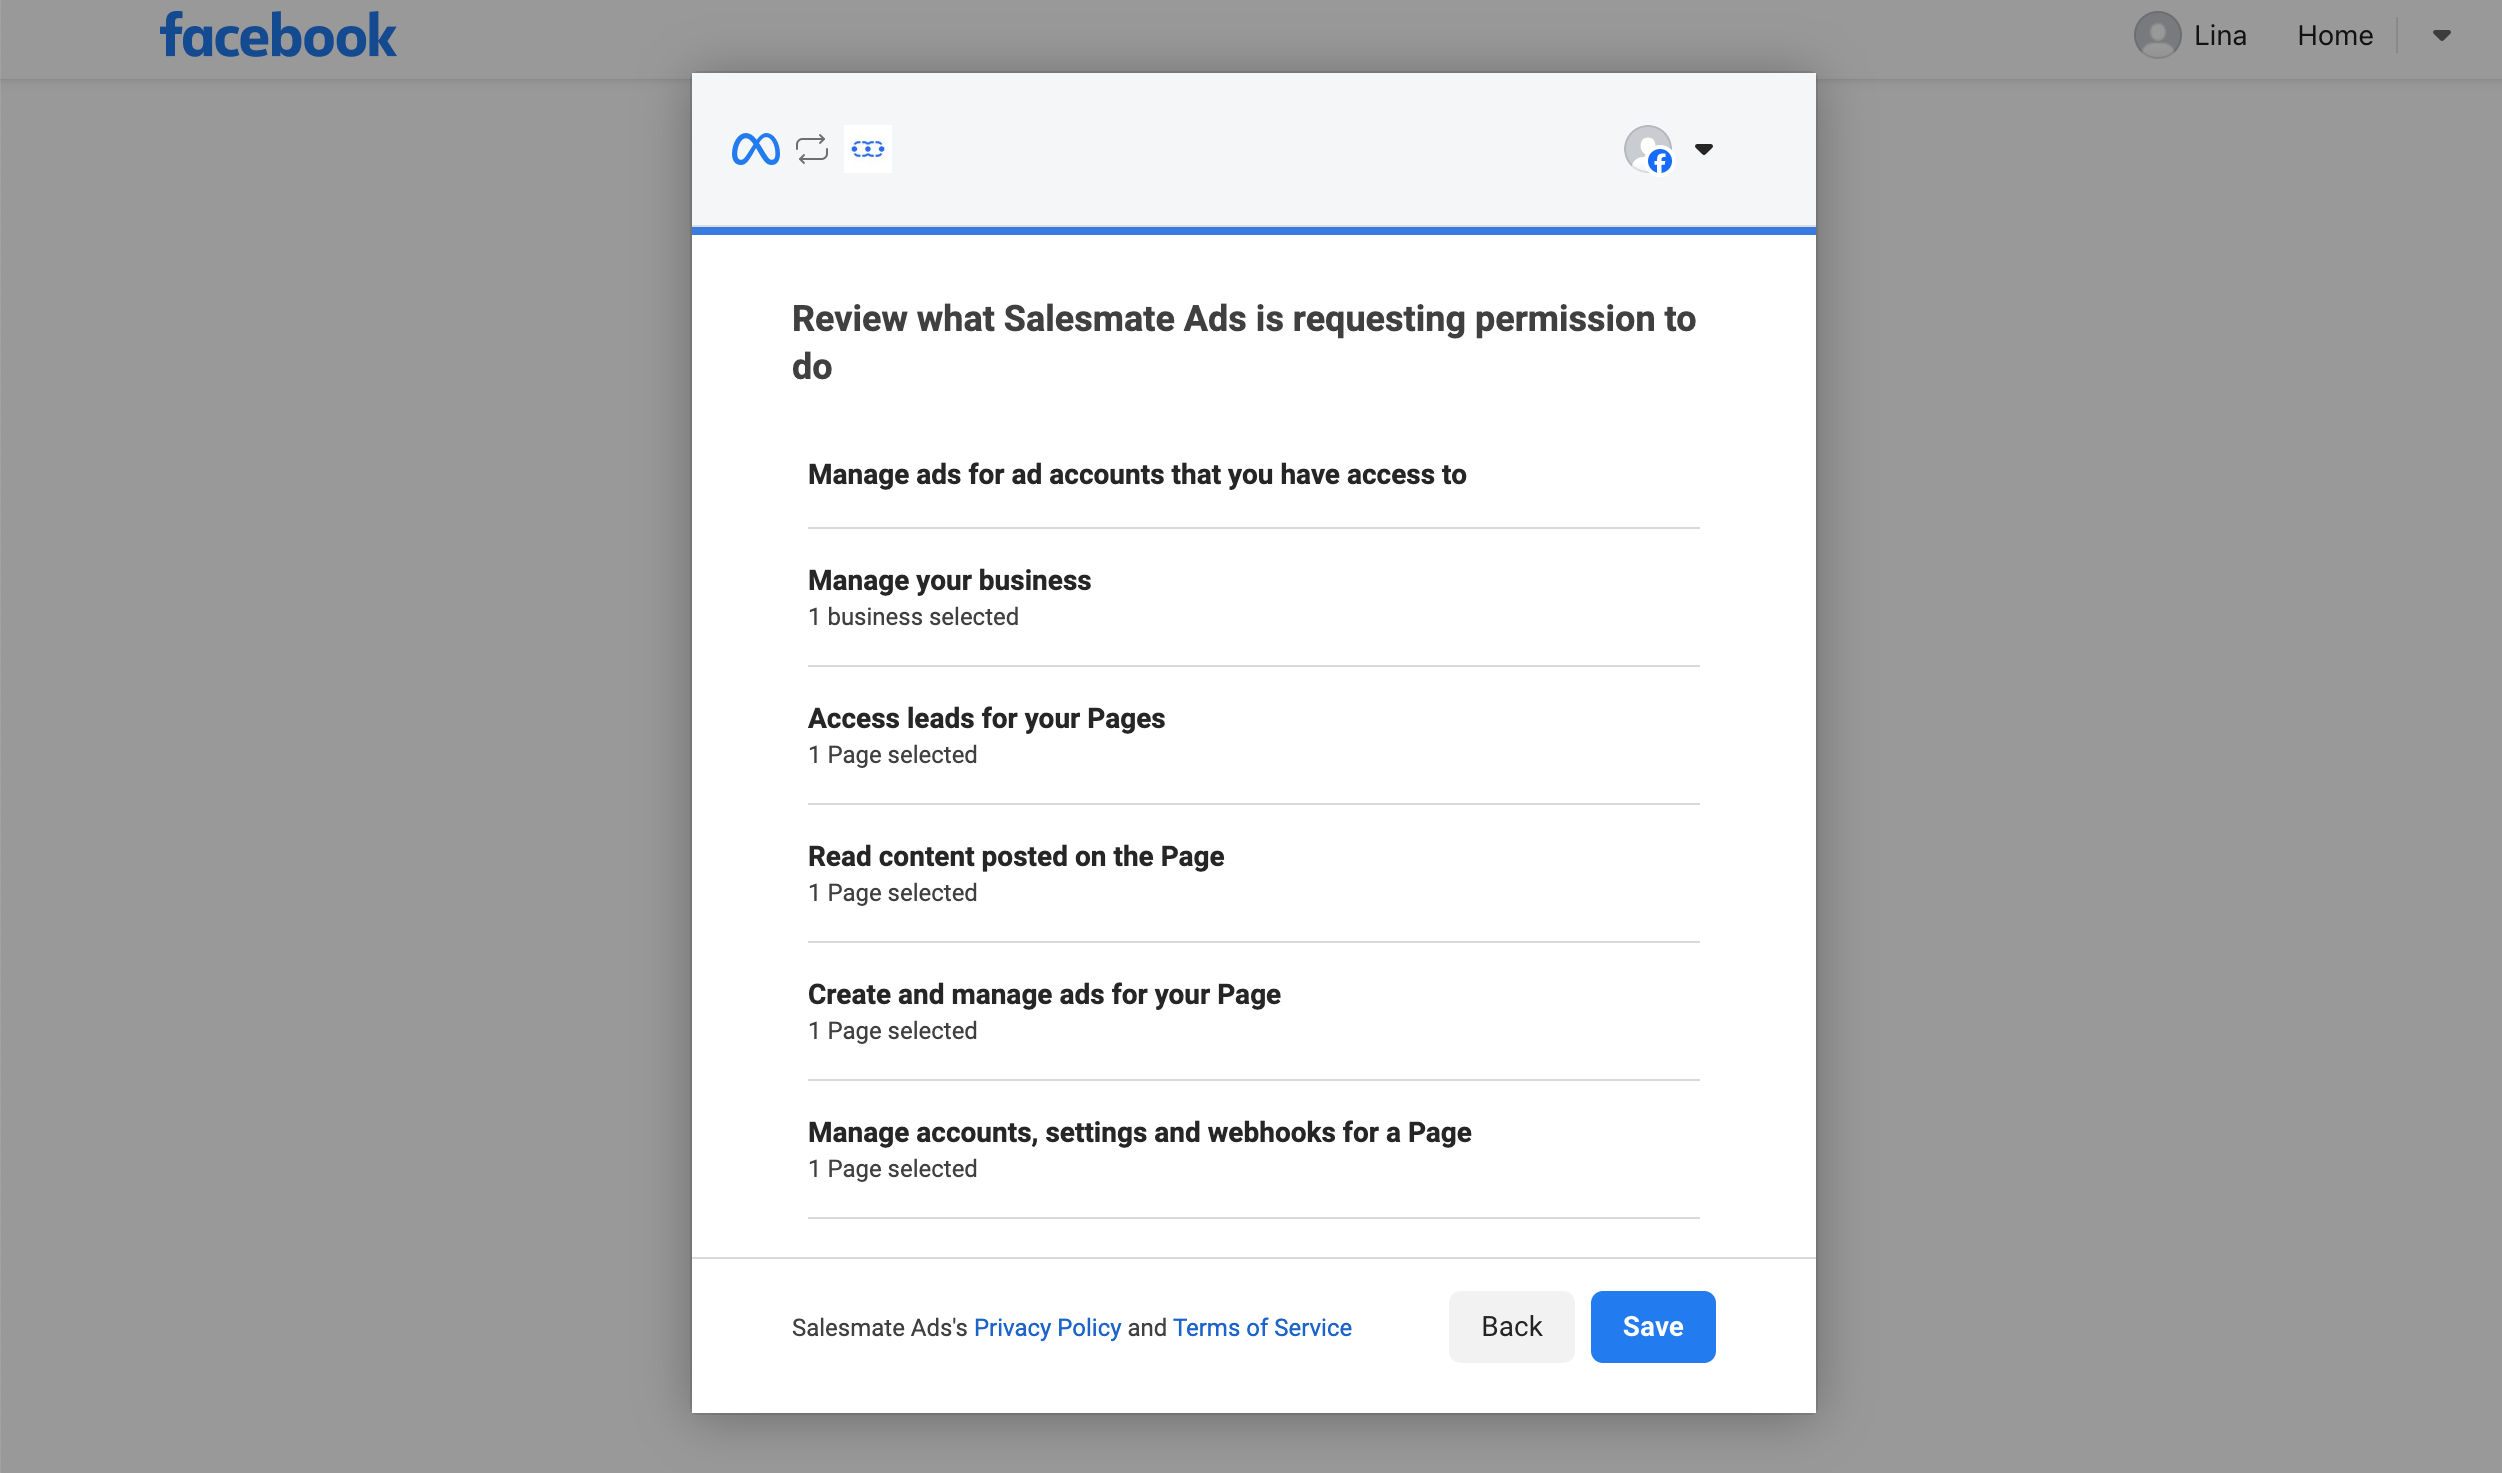Viewport: 2502px width, 1473px height.
Task: Click the 'Review what Salesmate Ads is requesting' heading
Action: click(x=1244, y=342)
